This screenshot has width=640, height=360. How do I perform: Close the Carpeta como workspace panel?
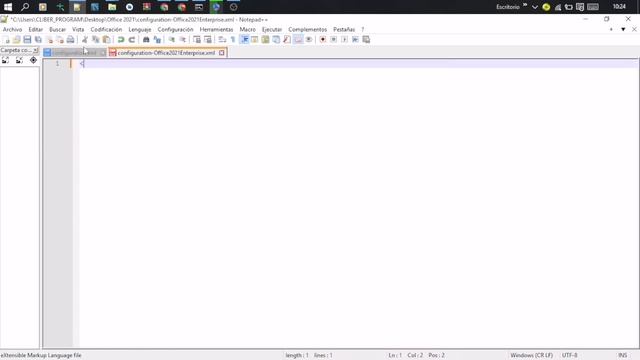36,50
